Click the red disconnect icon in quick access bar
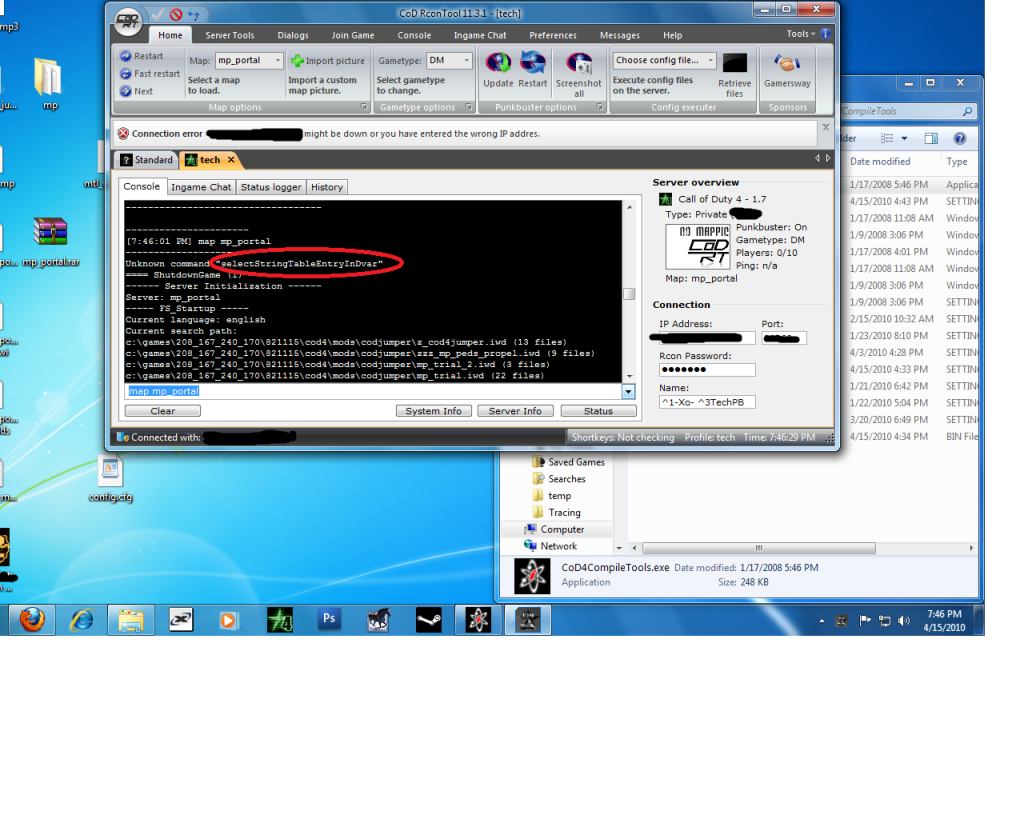Image resolution: width=1024 pixels, height=819 pixels. point(176,14)
